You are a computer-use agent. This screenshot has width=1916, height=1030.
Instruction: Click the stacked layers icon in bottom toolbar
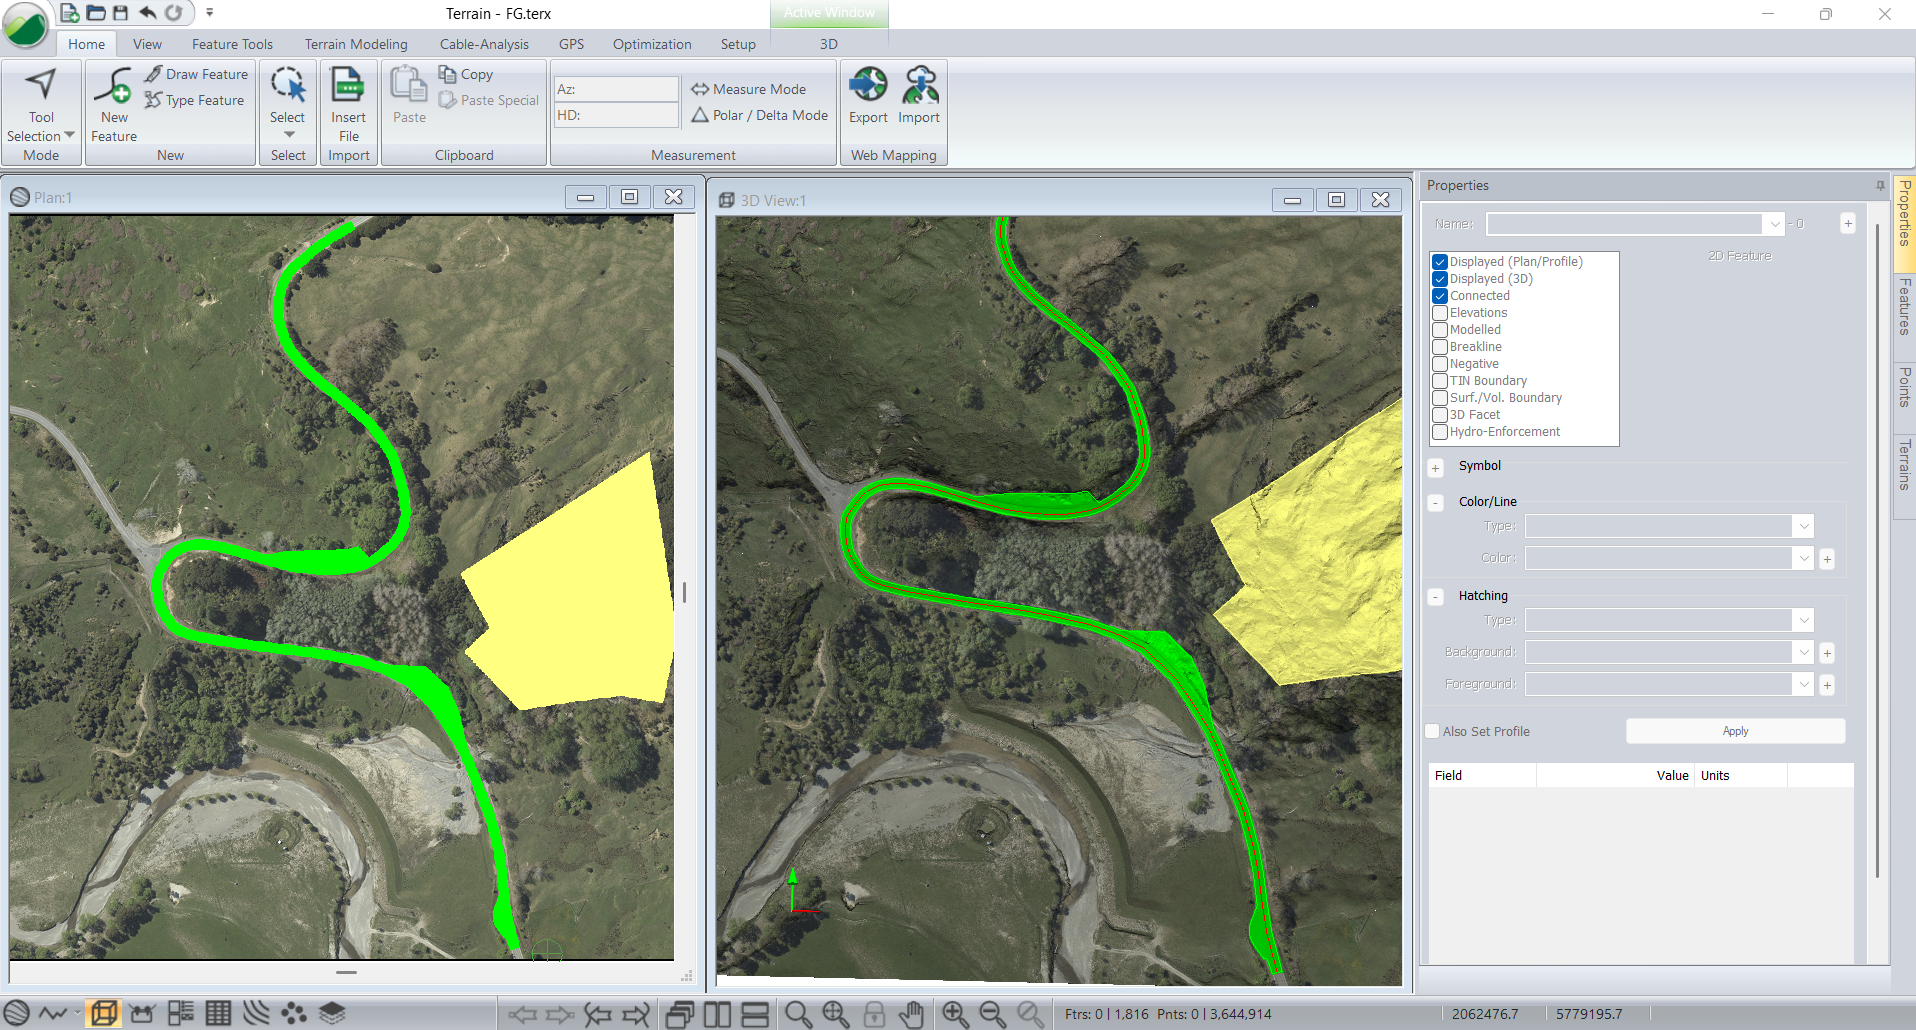tap(332, 1013)
